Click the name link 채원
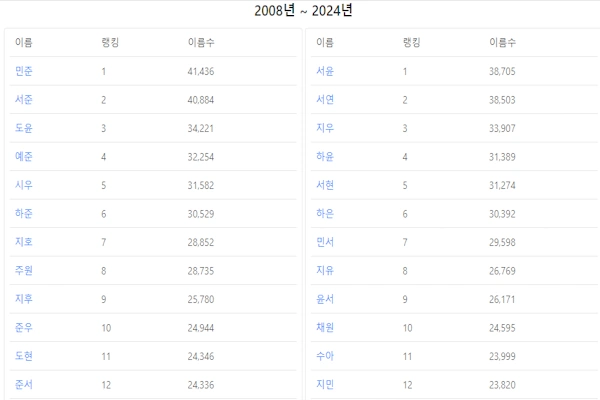The image size is (600, 400). [325, 327]
